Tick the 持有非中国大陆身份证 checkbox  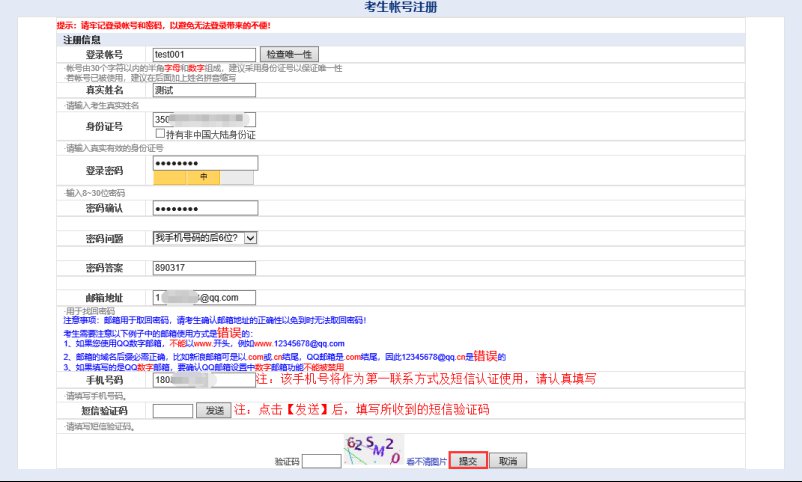160,133
